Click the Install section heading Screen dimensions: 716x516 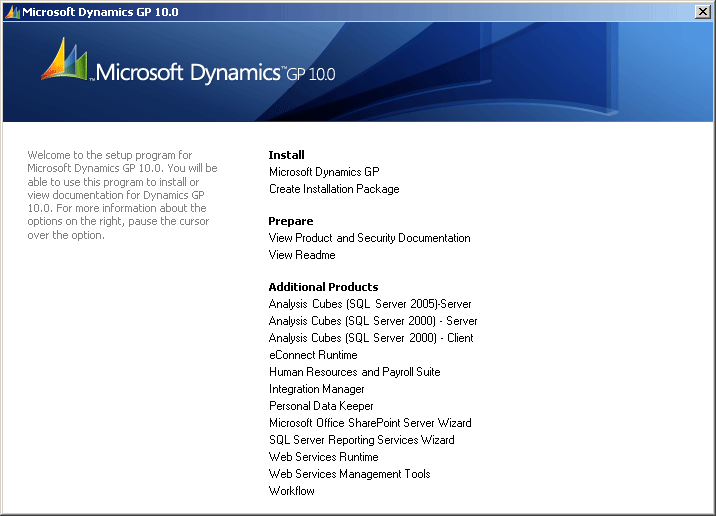pyautogui.click(x=286, y=155)
